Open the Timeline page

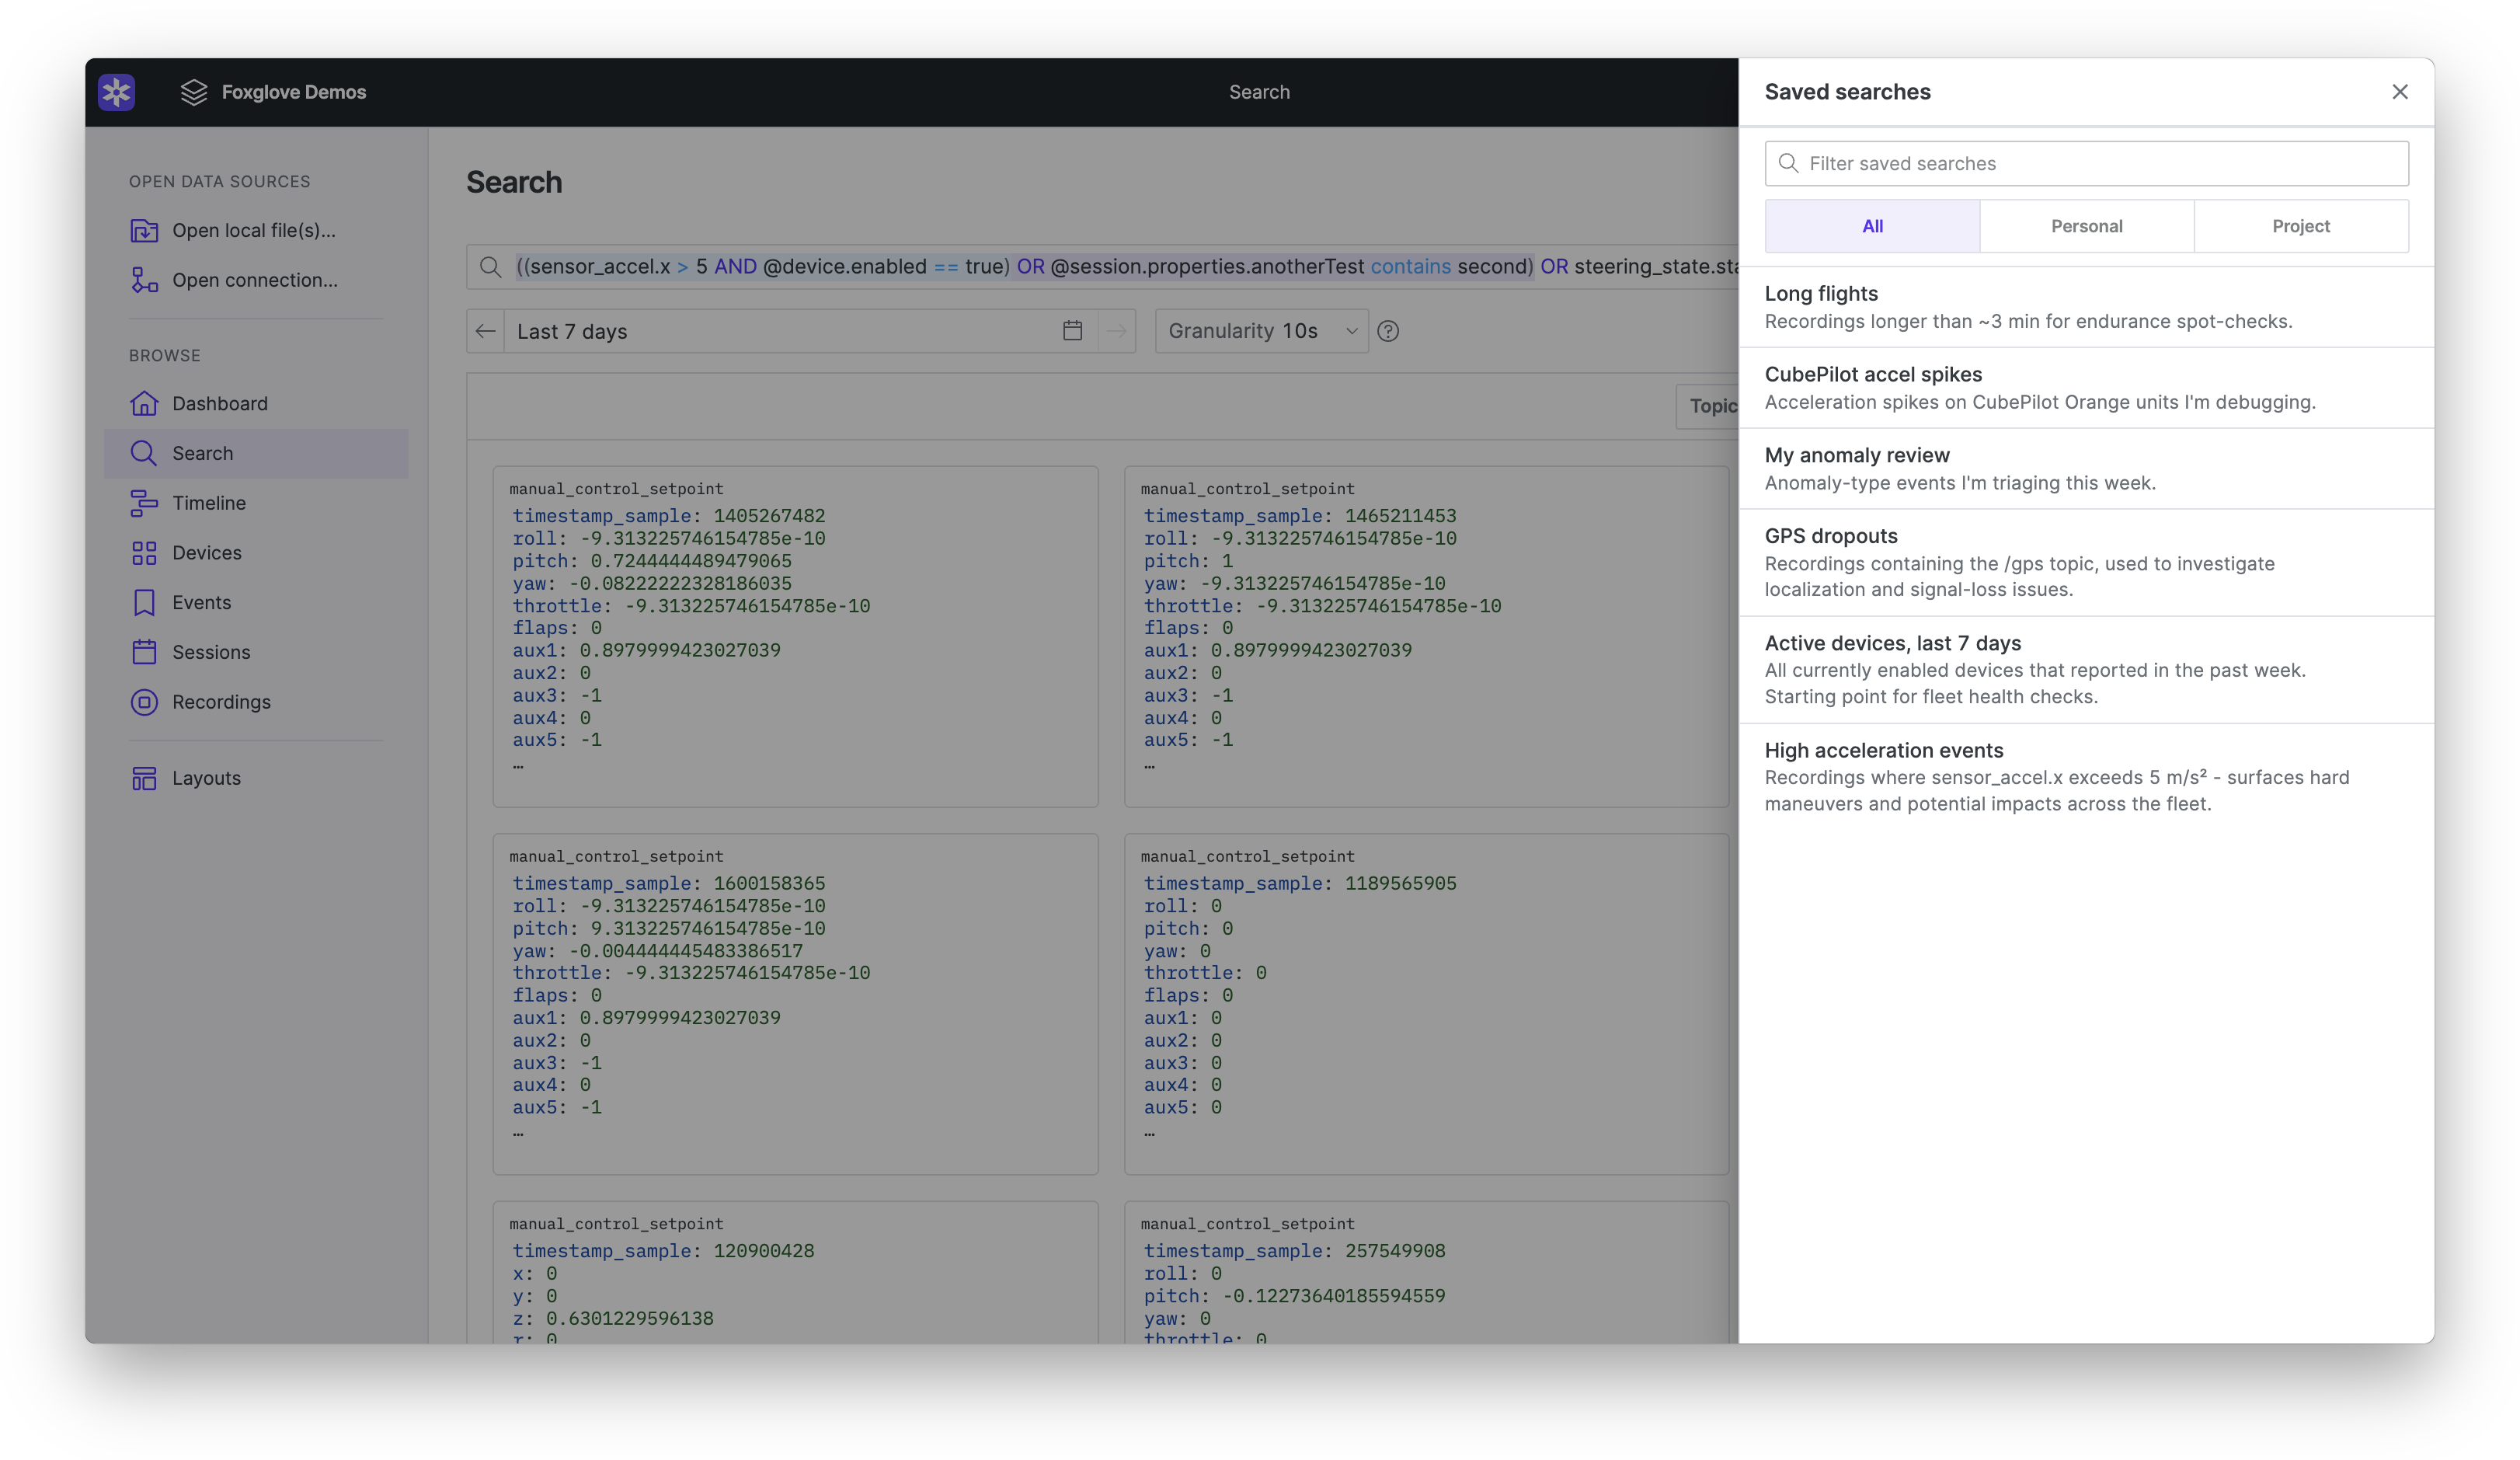(x=256, y=503)
